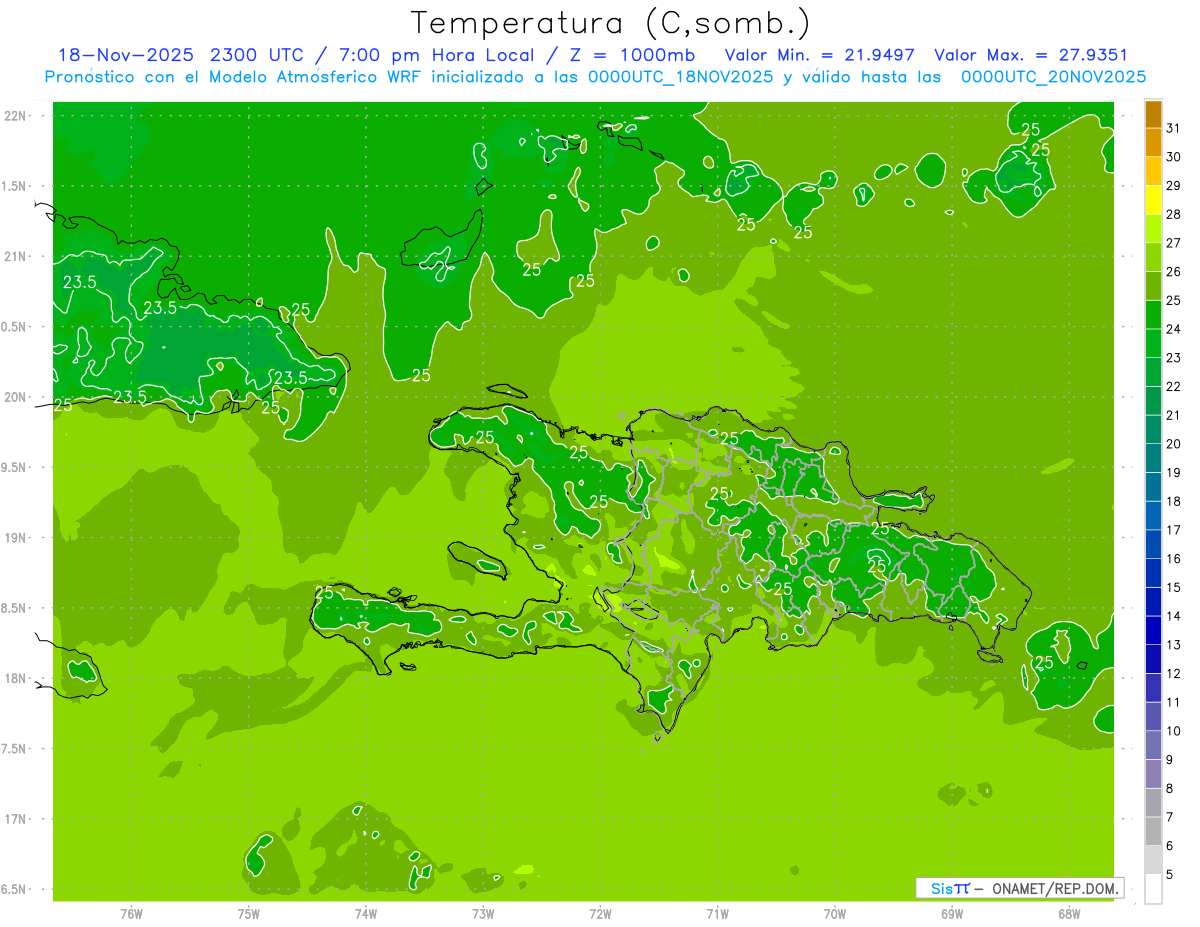Select the "Valor Max. = 27.9351" text
The width and height of the screenshot is (1200, 927).
tap(1030, 55)
